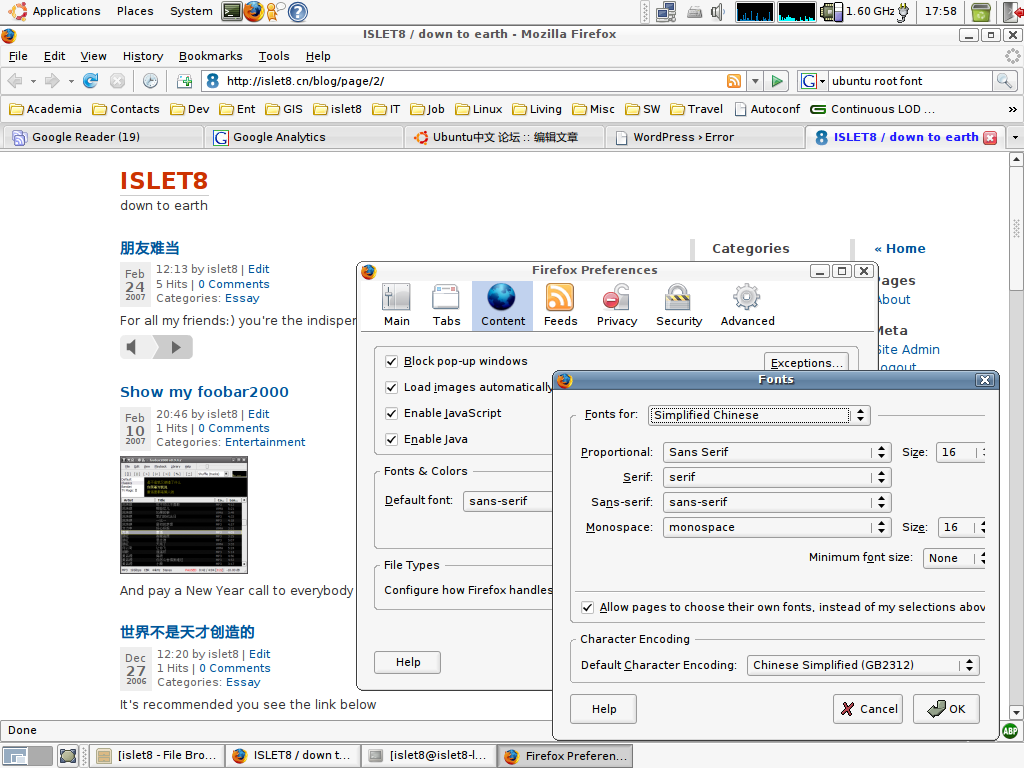The width and height of the screenshot is (1024, 768).
Task: Open the History menu
Action: point(142,56)
